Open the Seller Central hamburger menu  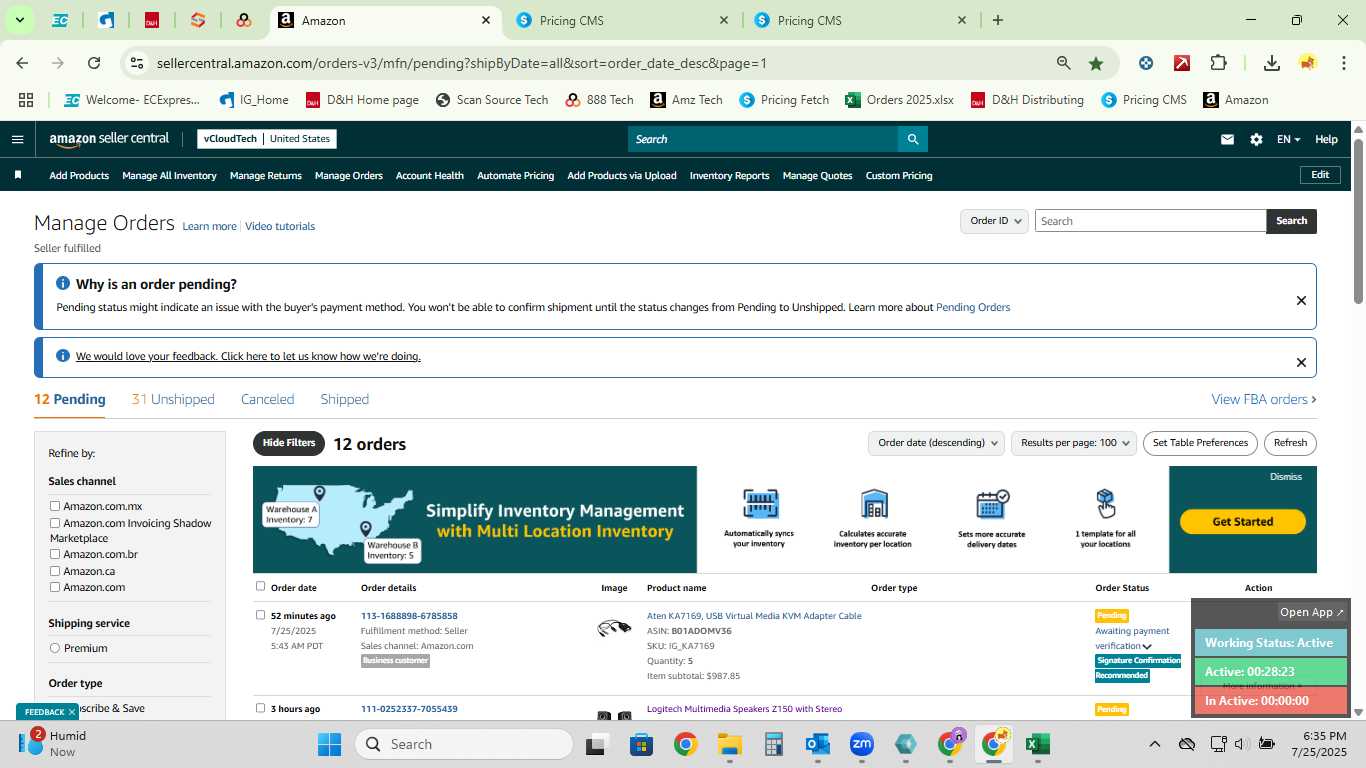tap(17, 139)
